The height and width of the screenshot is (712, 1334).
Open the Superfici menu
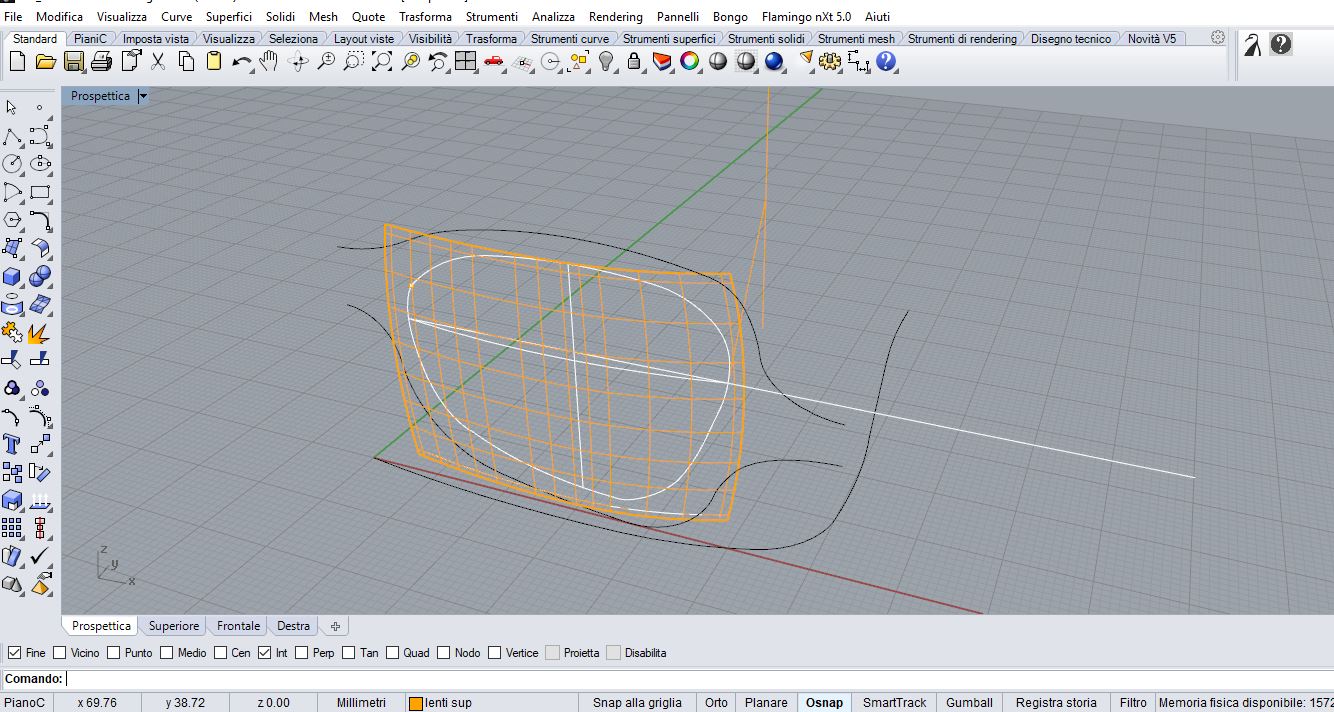pyautogui.click(x=229, y=17)
